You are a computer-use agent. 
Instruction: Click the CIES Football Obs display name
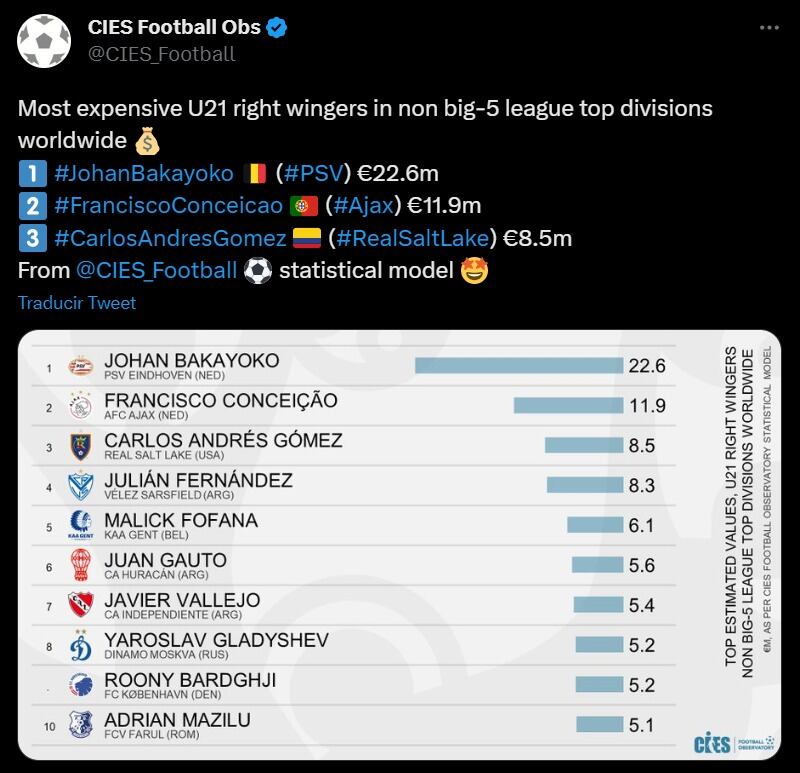pos(174,28)
